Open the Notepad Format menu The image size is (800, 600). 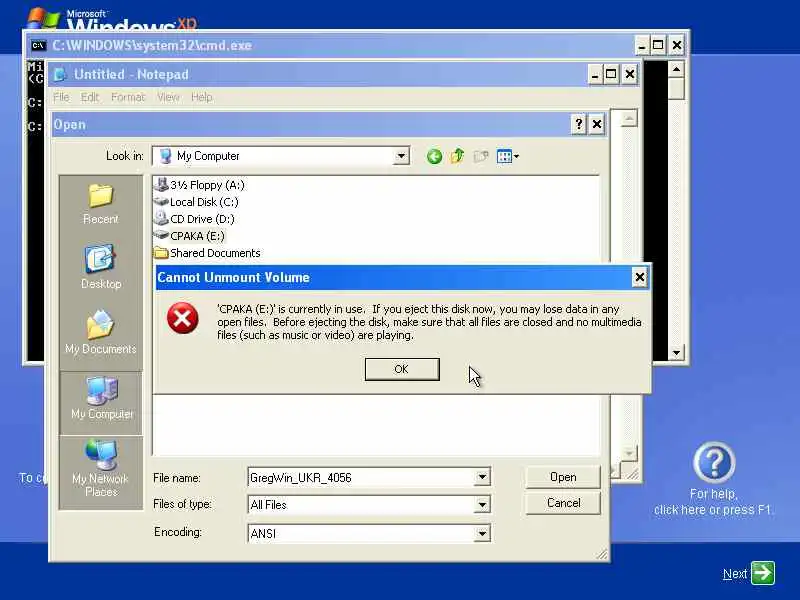coord(128,97)
